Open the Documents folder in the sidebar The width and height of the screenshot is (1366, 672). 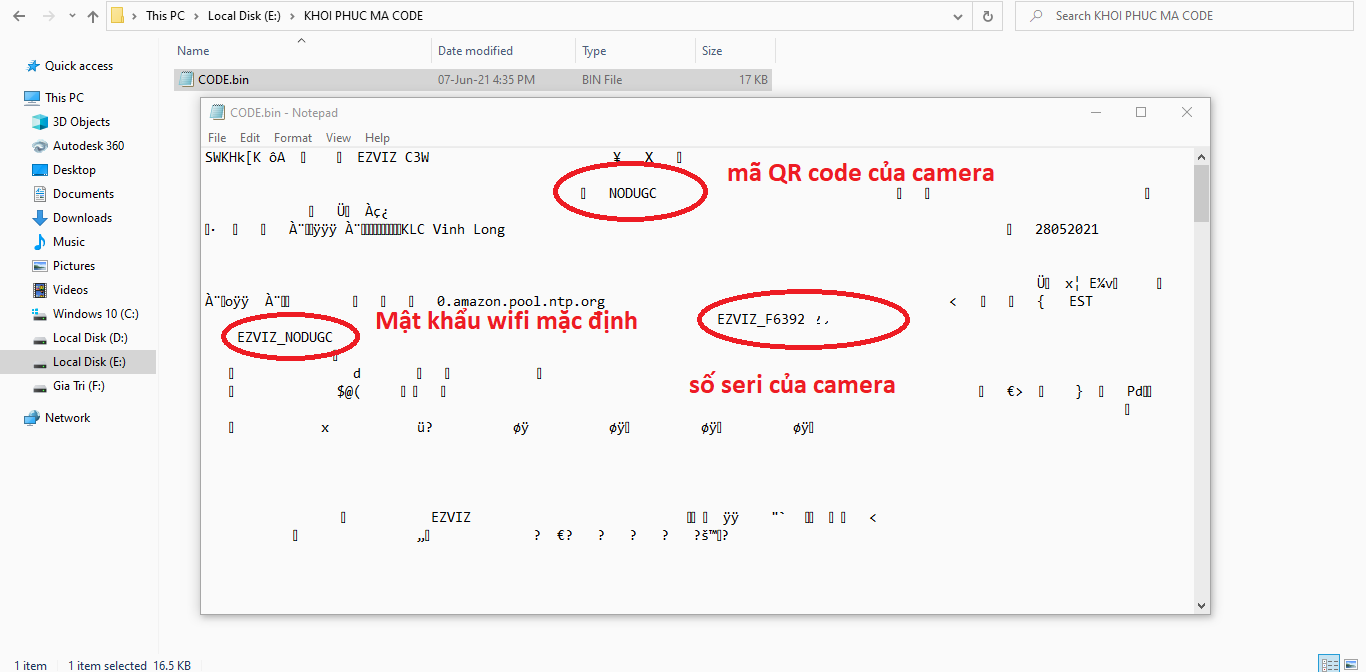tap(83, 194)
